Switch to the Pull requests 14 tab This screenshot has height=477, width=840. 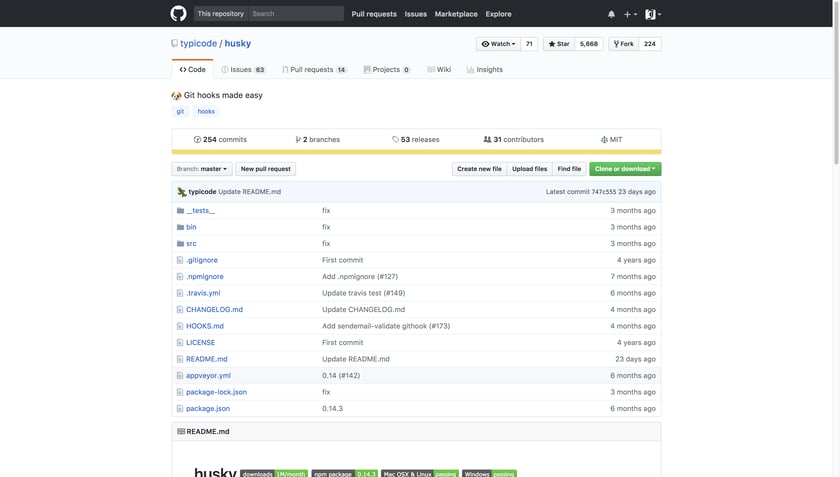(314, 70)
